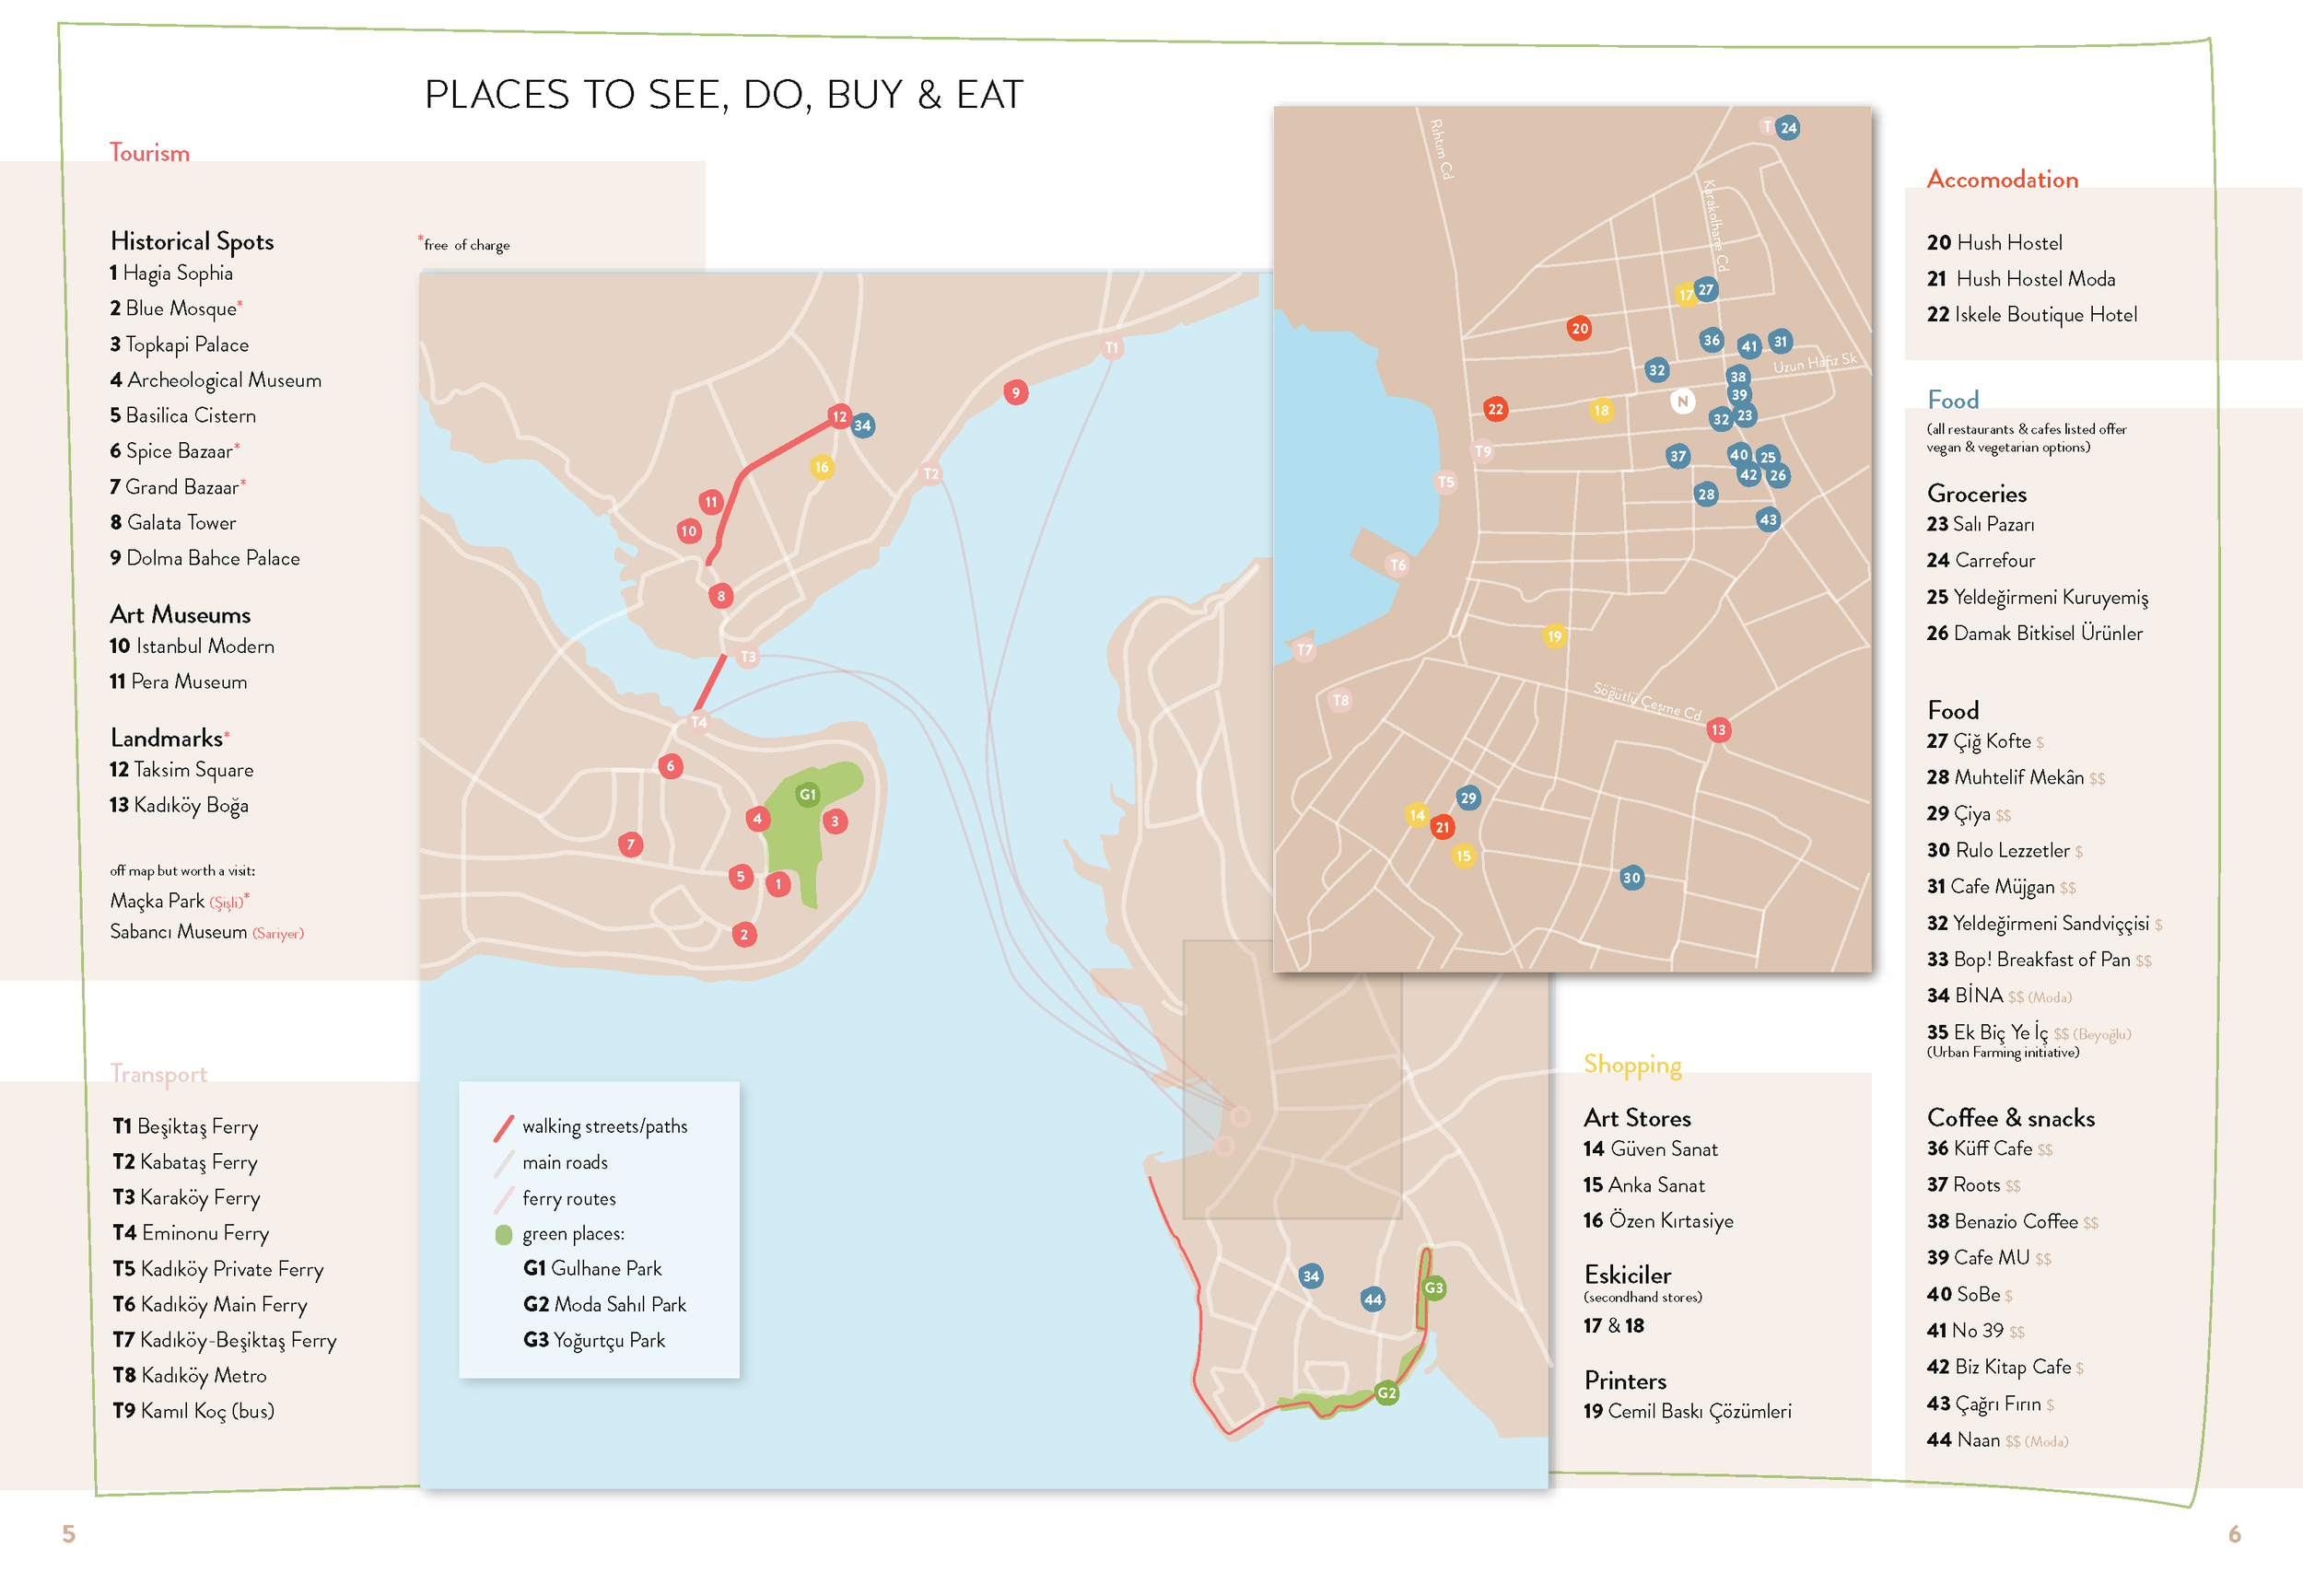This screenshot has height=1596, width=2303.
Task: Click the green places legend dot
Action: (504, 1235)
